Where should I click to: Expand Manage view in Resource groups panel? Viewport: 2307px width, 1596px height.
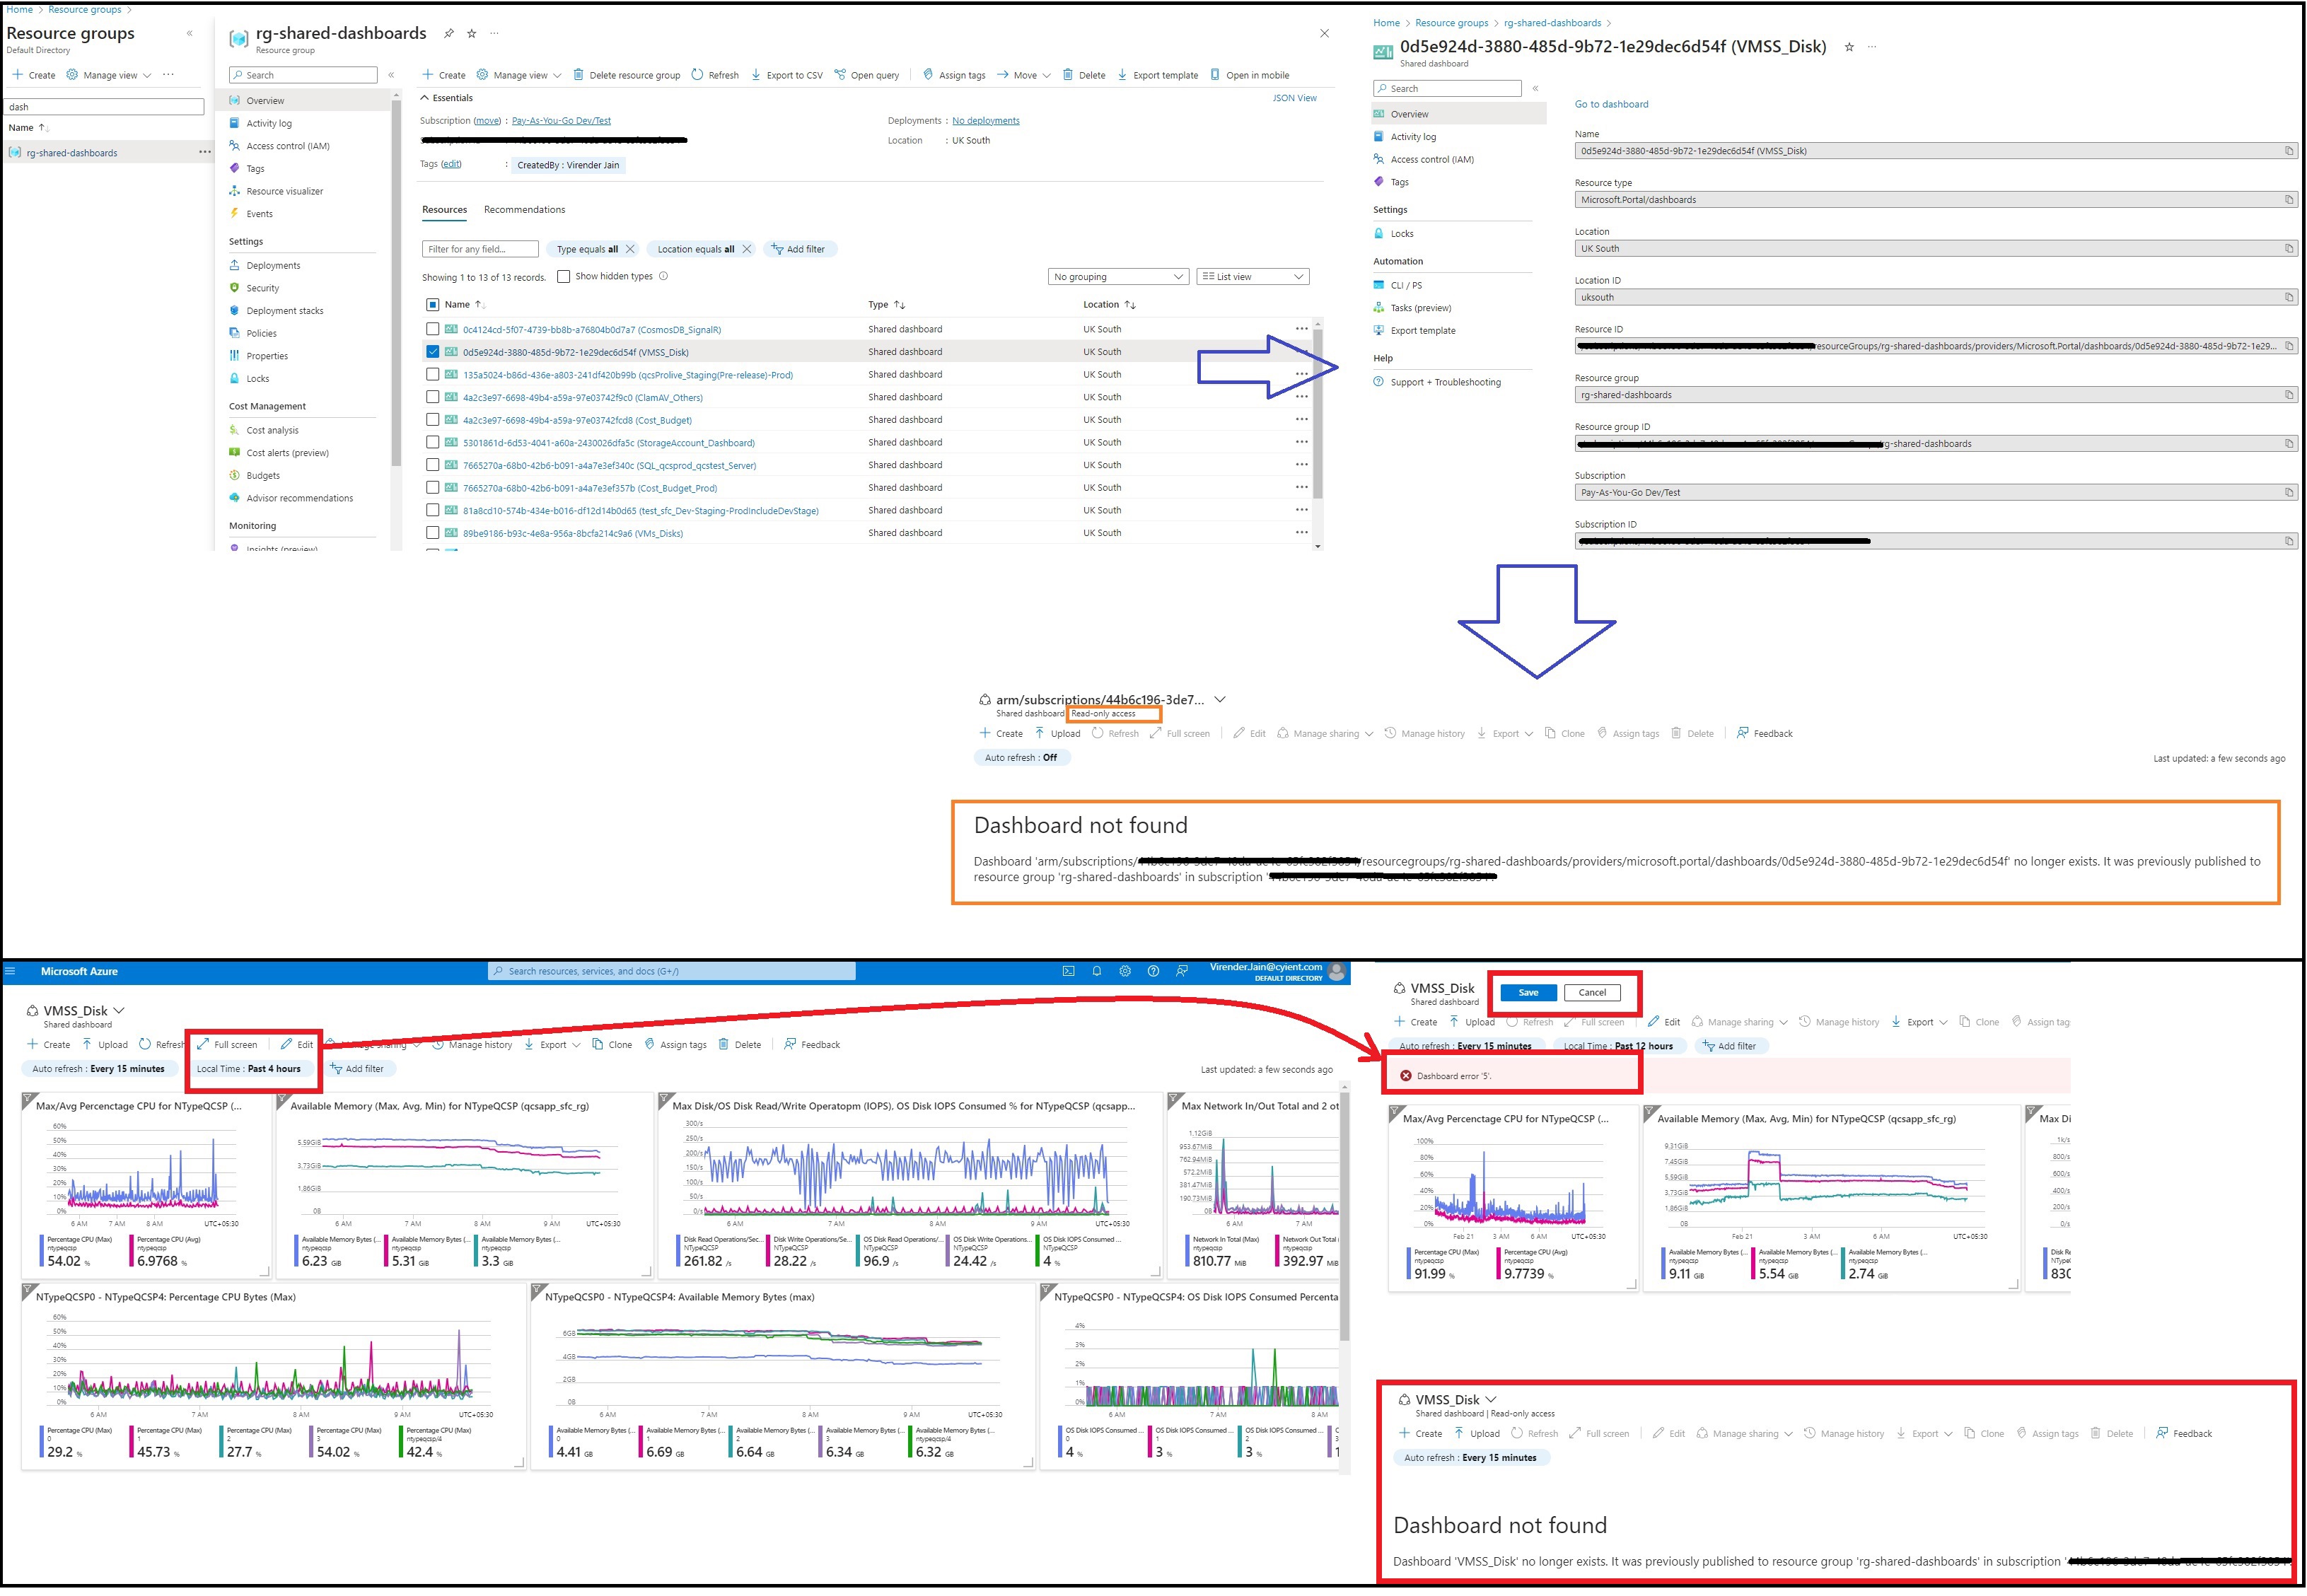pyautogui.click(x=109, y=75)
